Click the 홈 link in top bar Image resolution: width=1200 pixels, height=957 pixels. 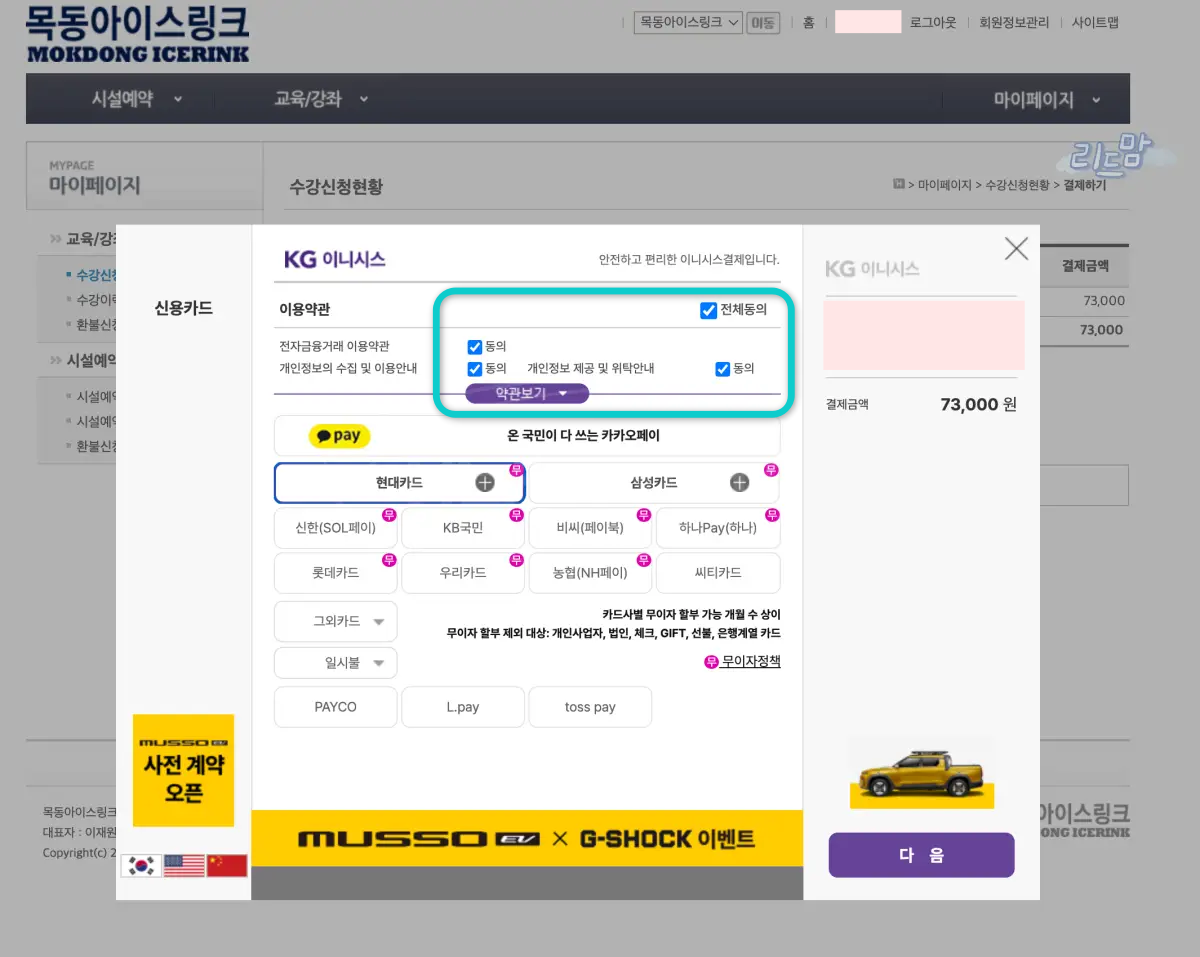click(808, 22)
